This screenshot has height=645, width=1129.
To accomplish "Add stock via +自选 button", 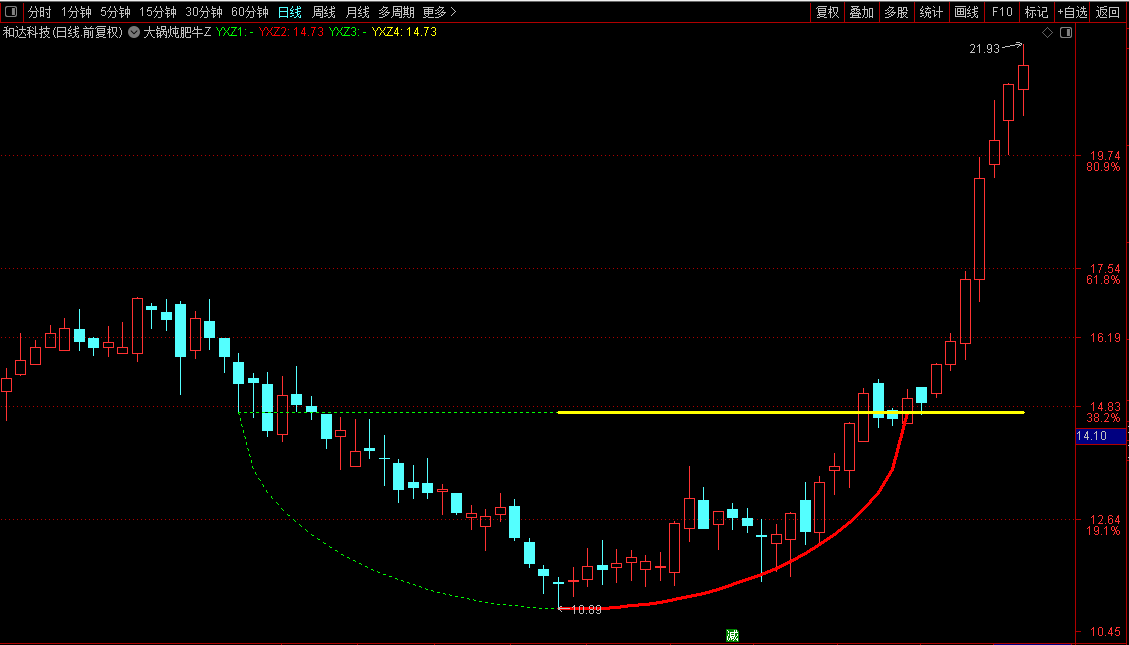I will click(1073, 12).
